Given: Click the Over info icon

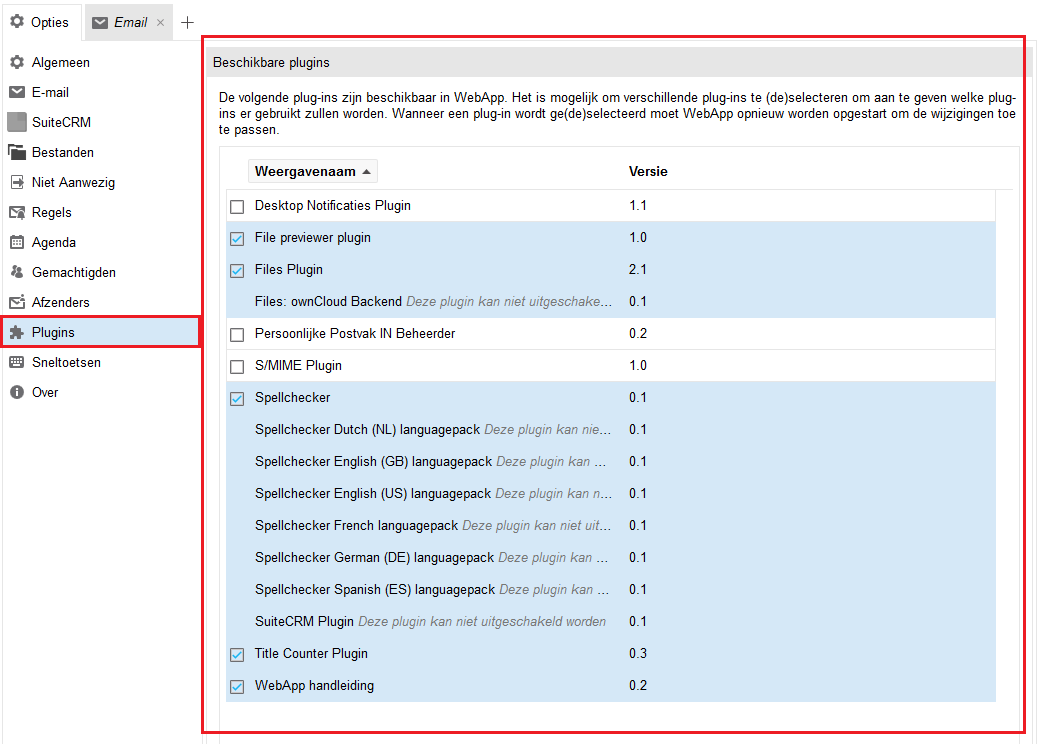Looking at the screenshot, I should 17,392.
